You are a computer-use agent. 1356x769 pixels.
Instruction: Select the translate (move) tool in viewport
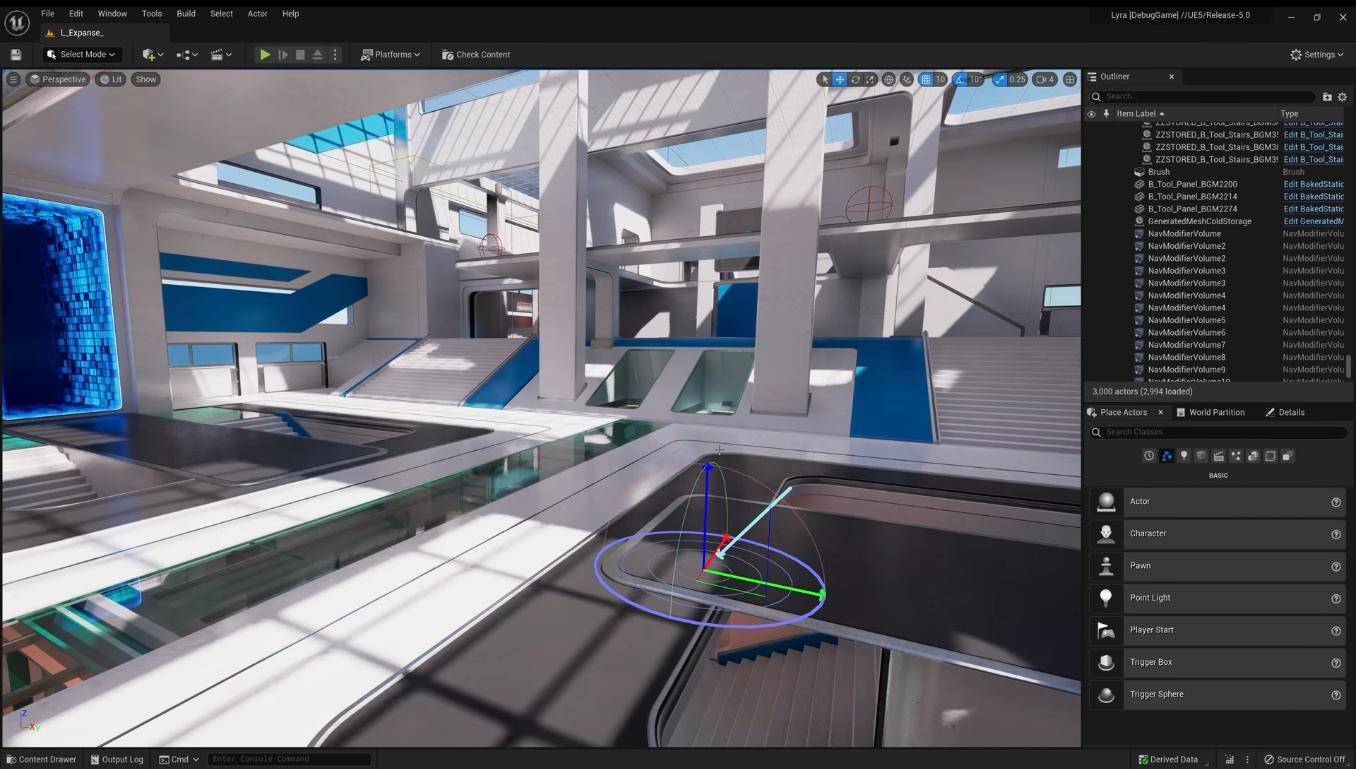[x=840, y=79]
